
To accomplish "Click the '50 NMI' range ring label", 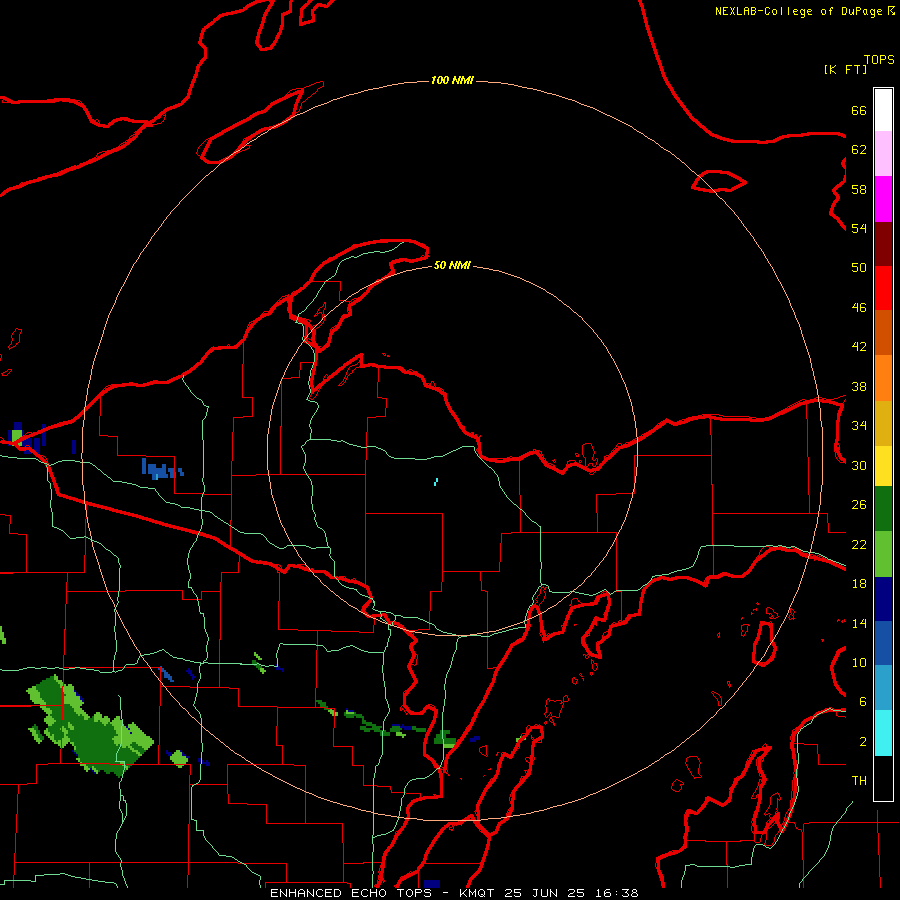I will click(x=452, y=265).
